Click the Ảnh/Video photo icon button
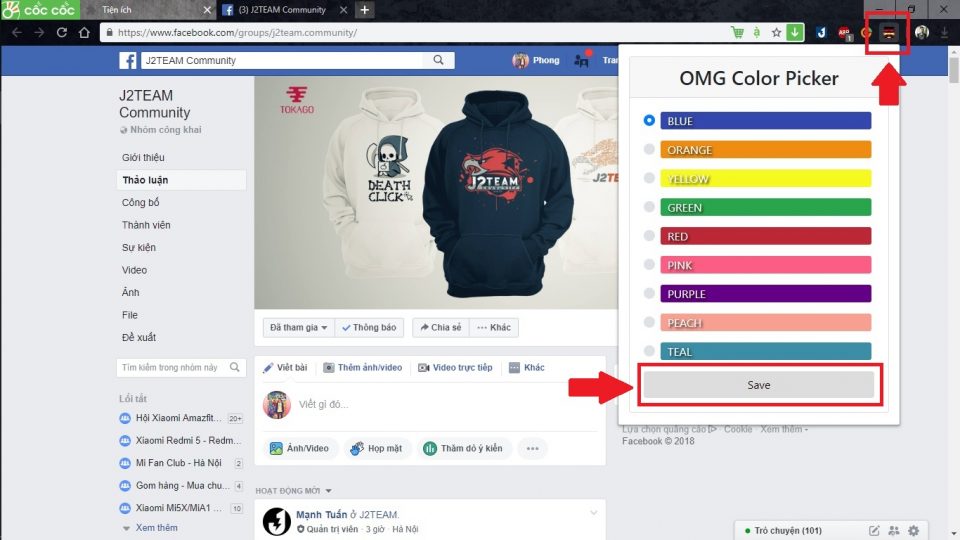This screenshot has height=540, width=960. coord(299,448)
